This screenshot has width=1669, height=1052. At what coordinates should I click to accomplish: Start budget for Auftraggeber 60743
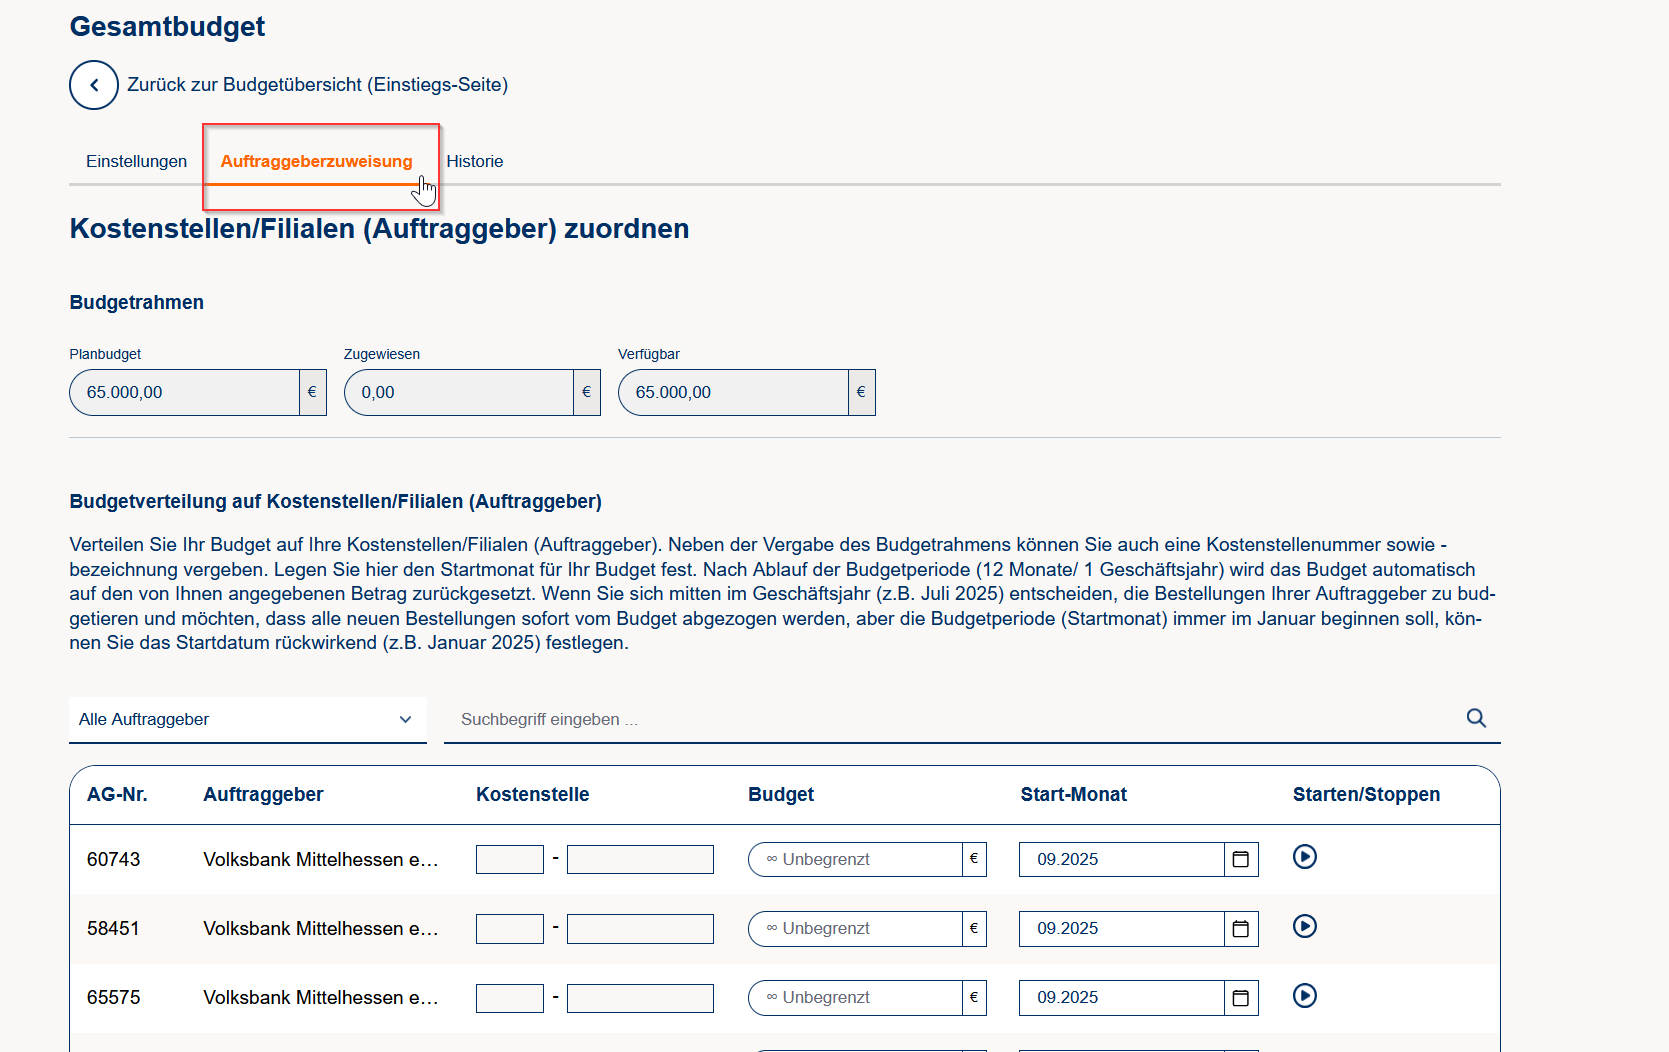click(x=1304, y=857)
